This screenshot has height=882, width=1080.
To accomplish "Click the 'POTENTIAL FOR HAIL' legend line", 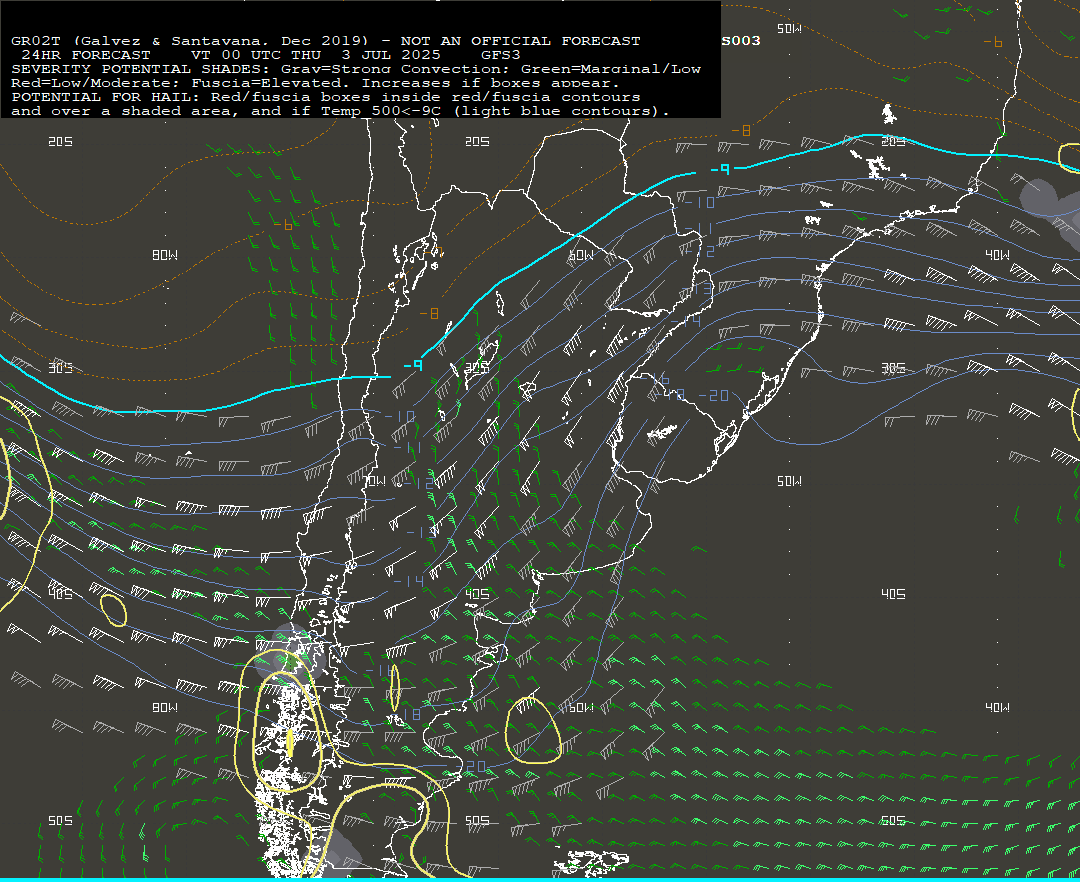I will click(326, 97).
